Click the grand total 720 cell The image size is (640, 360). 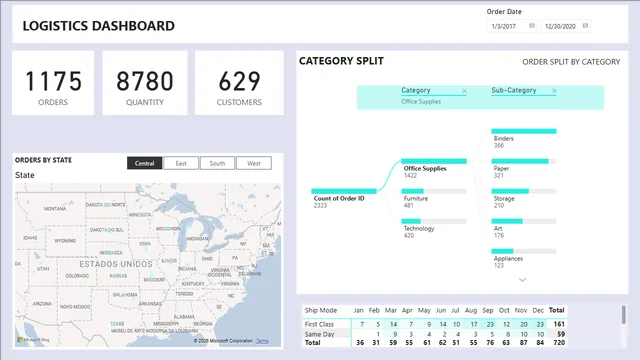[x=559, y=343]
